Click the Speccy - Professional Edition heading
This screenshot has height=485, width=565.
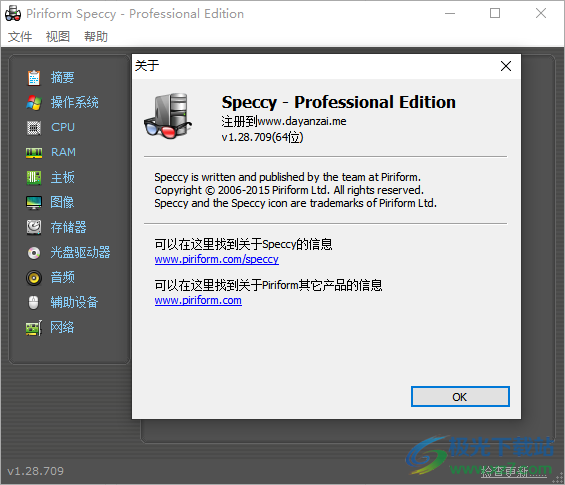339,102
